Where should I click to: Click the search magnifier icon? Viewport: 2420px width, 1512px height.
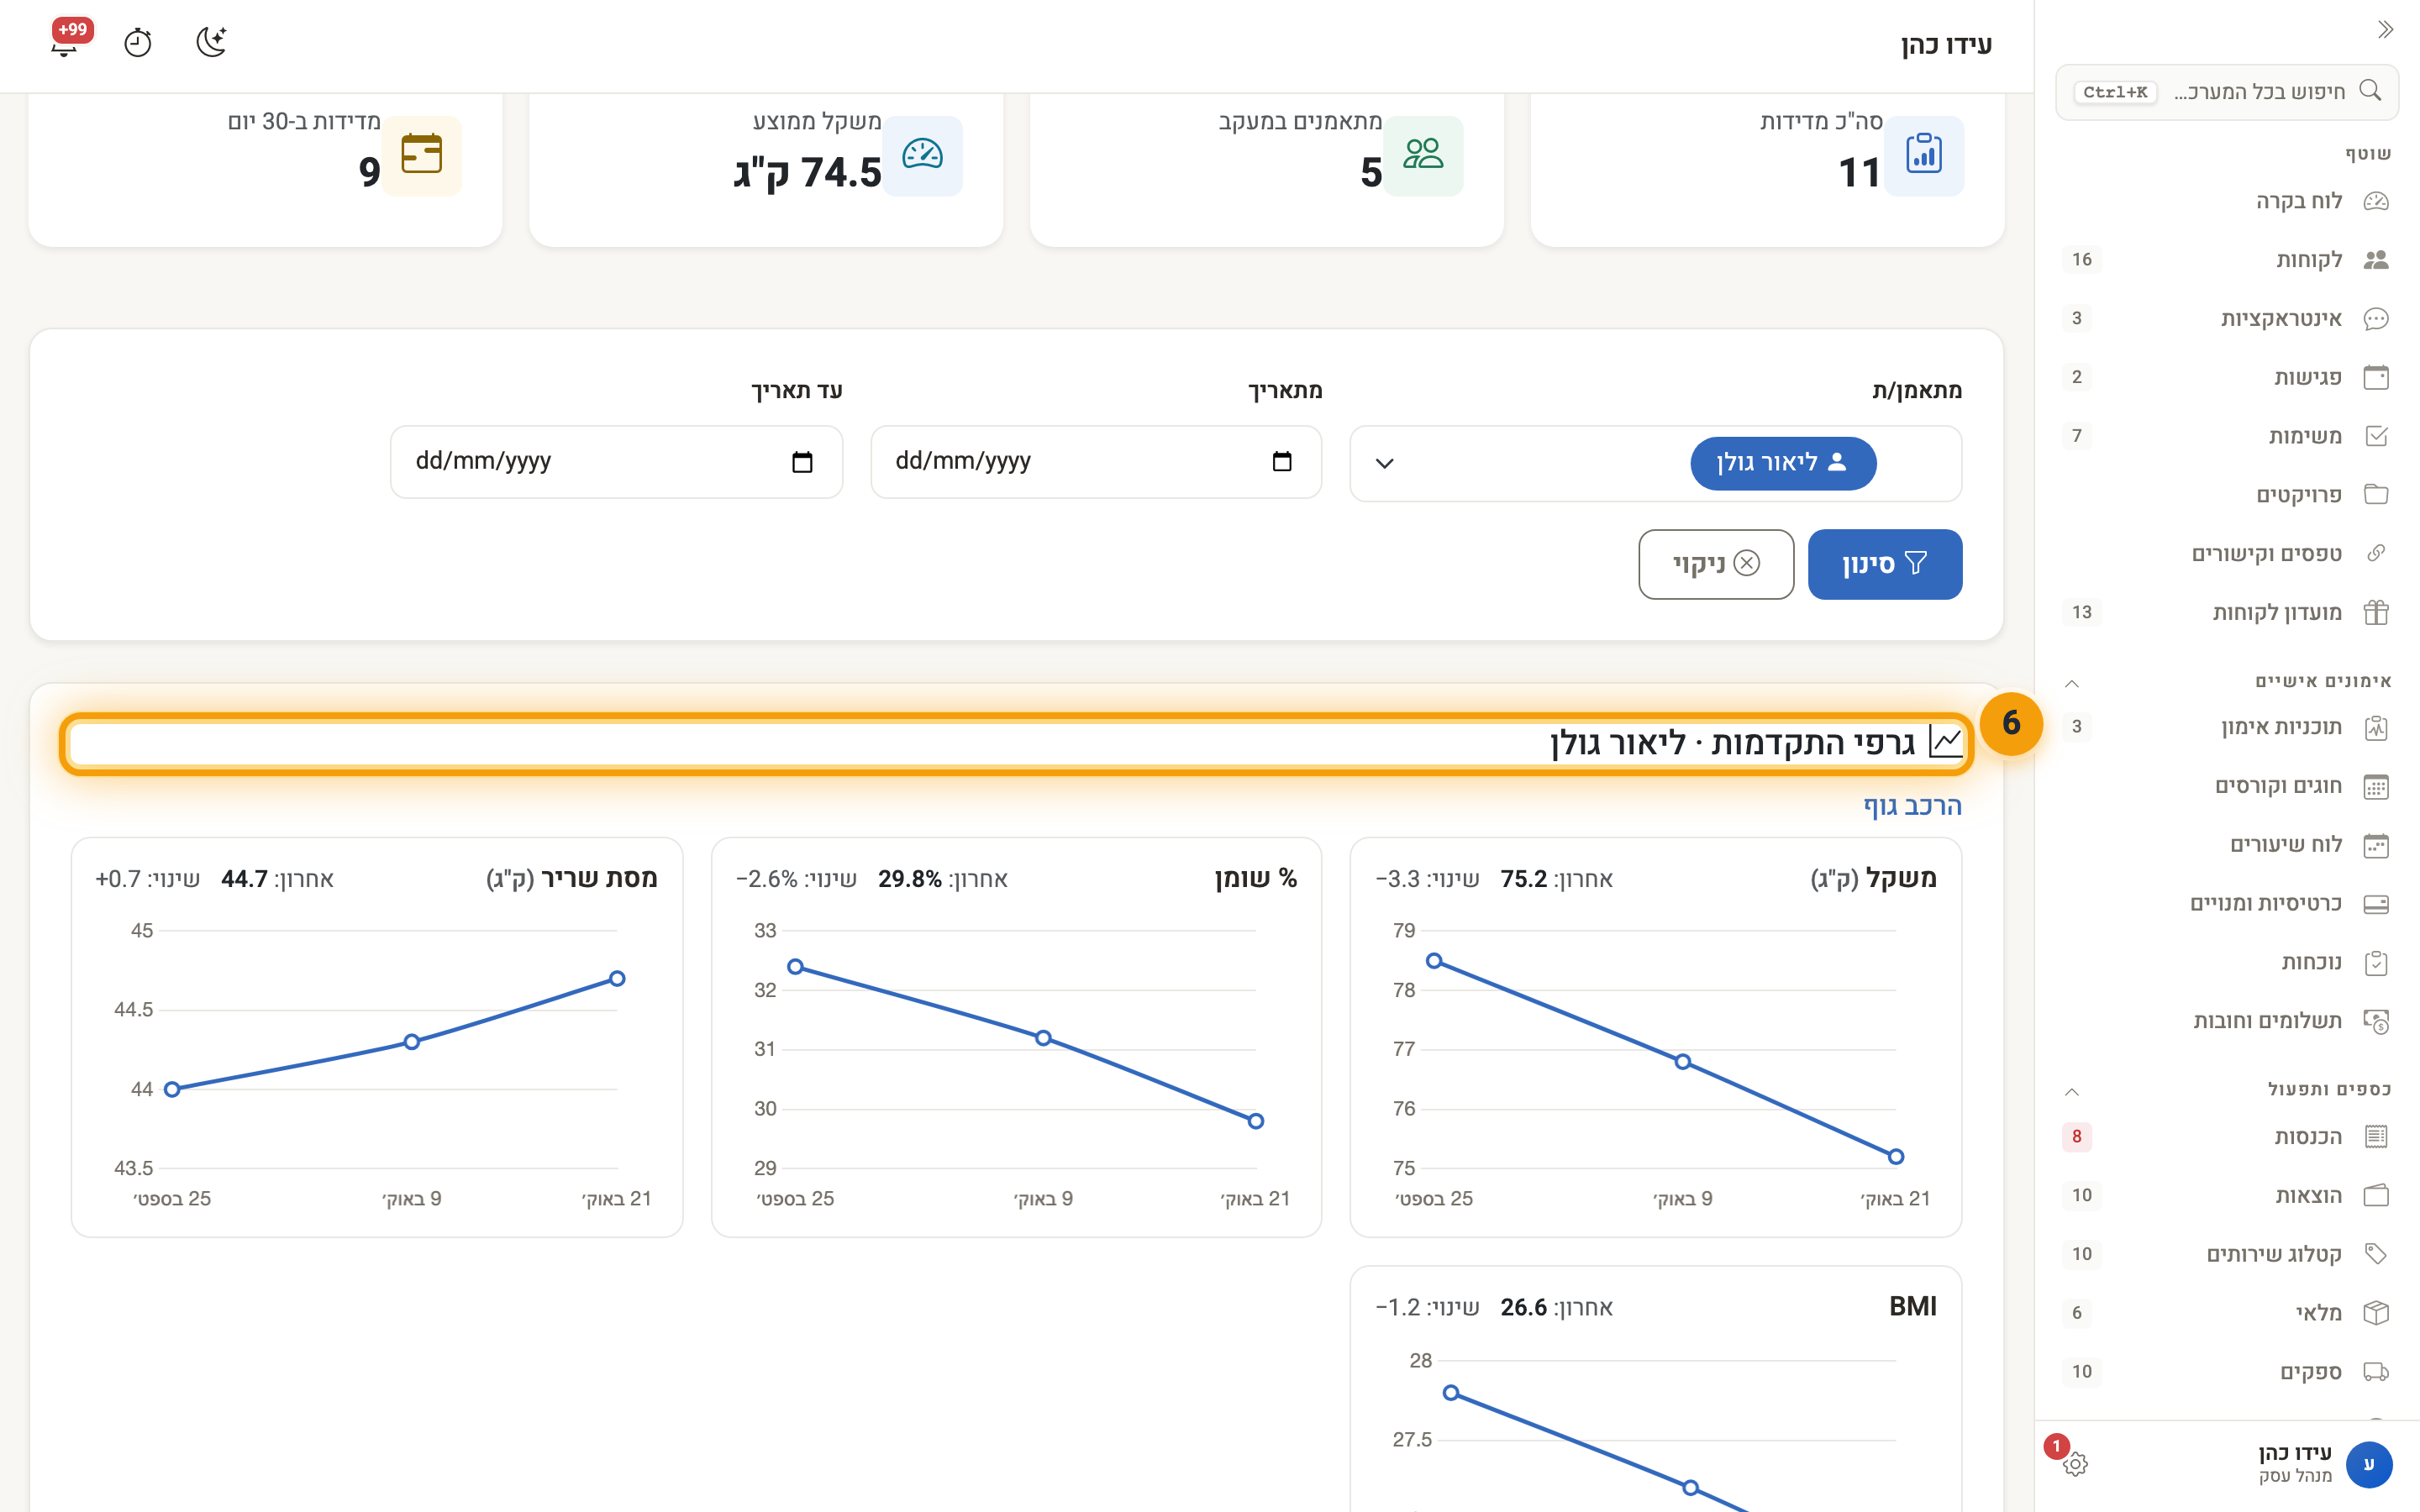click(x=2370, y=91)
